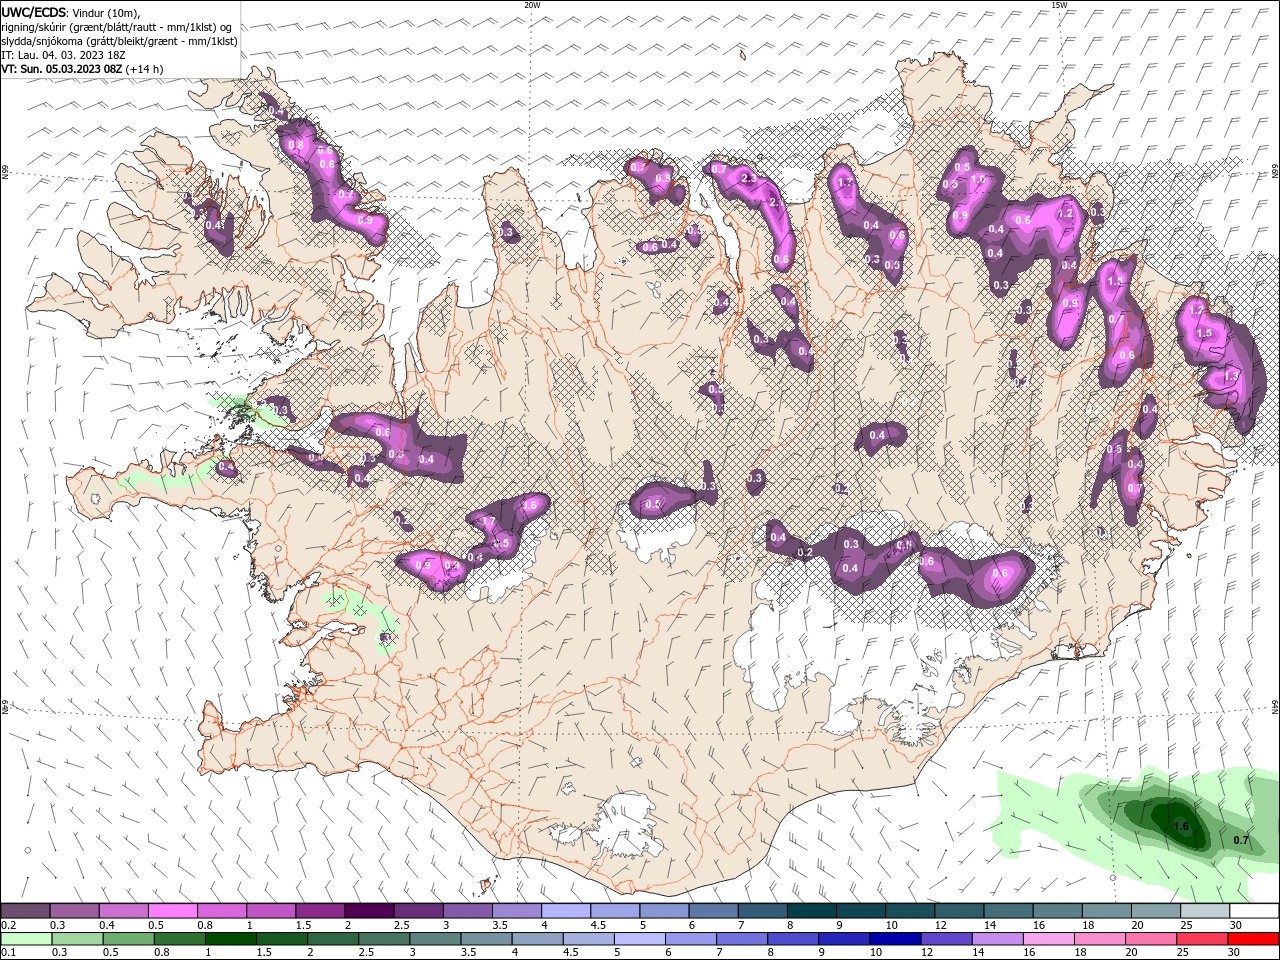
Task: Click the 15W longitude label
Action: pos(1059,5)
